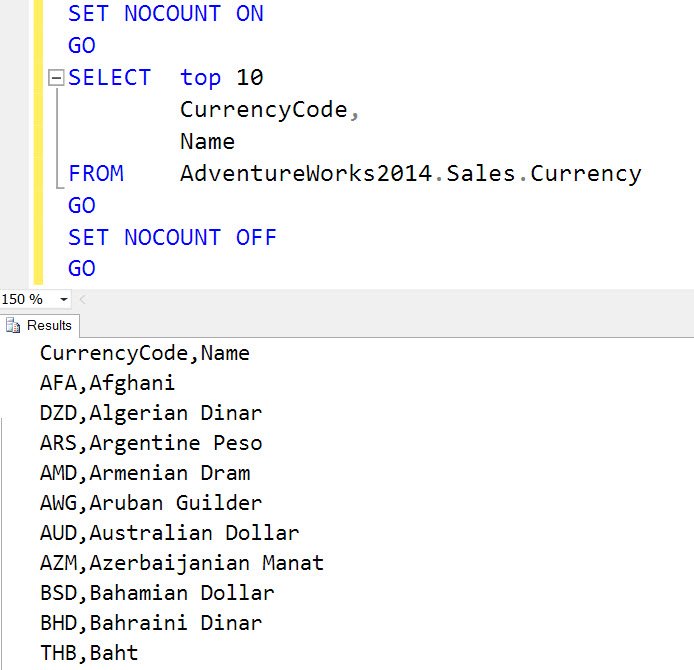Click the top 10 clause in query
The height and width of the screenshot is (670, 694).
pyautogui.click(x=222, y=78)
